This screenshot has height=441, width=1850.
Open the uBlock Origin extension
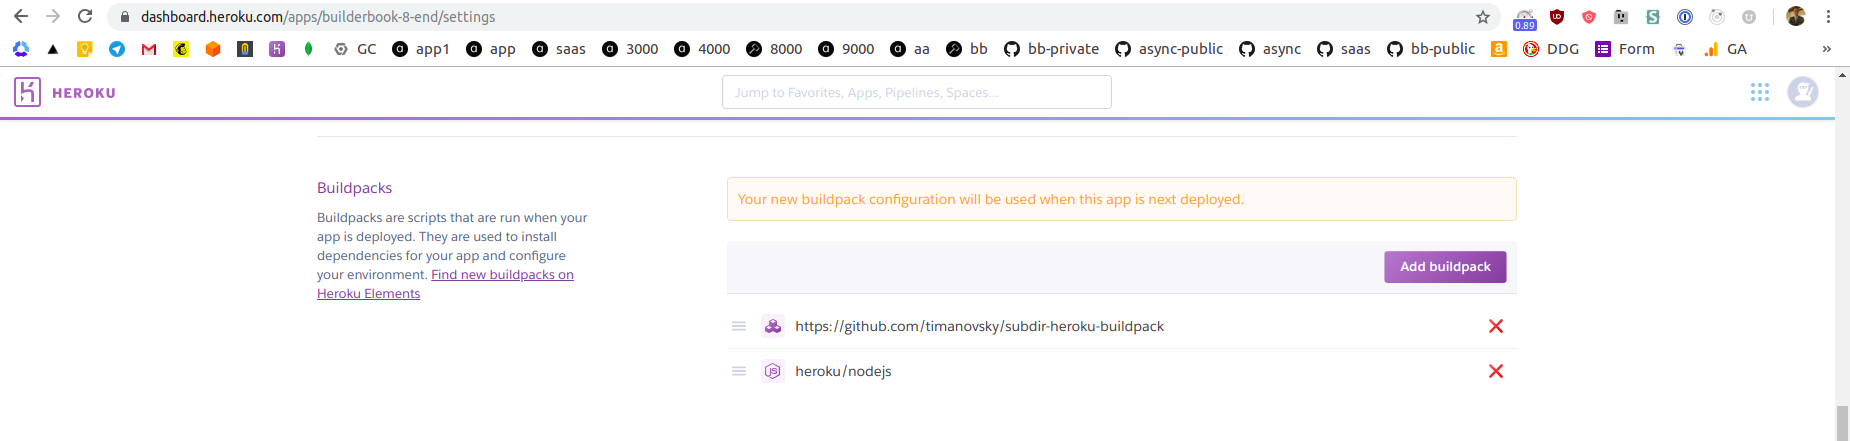point(1557,17)
